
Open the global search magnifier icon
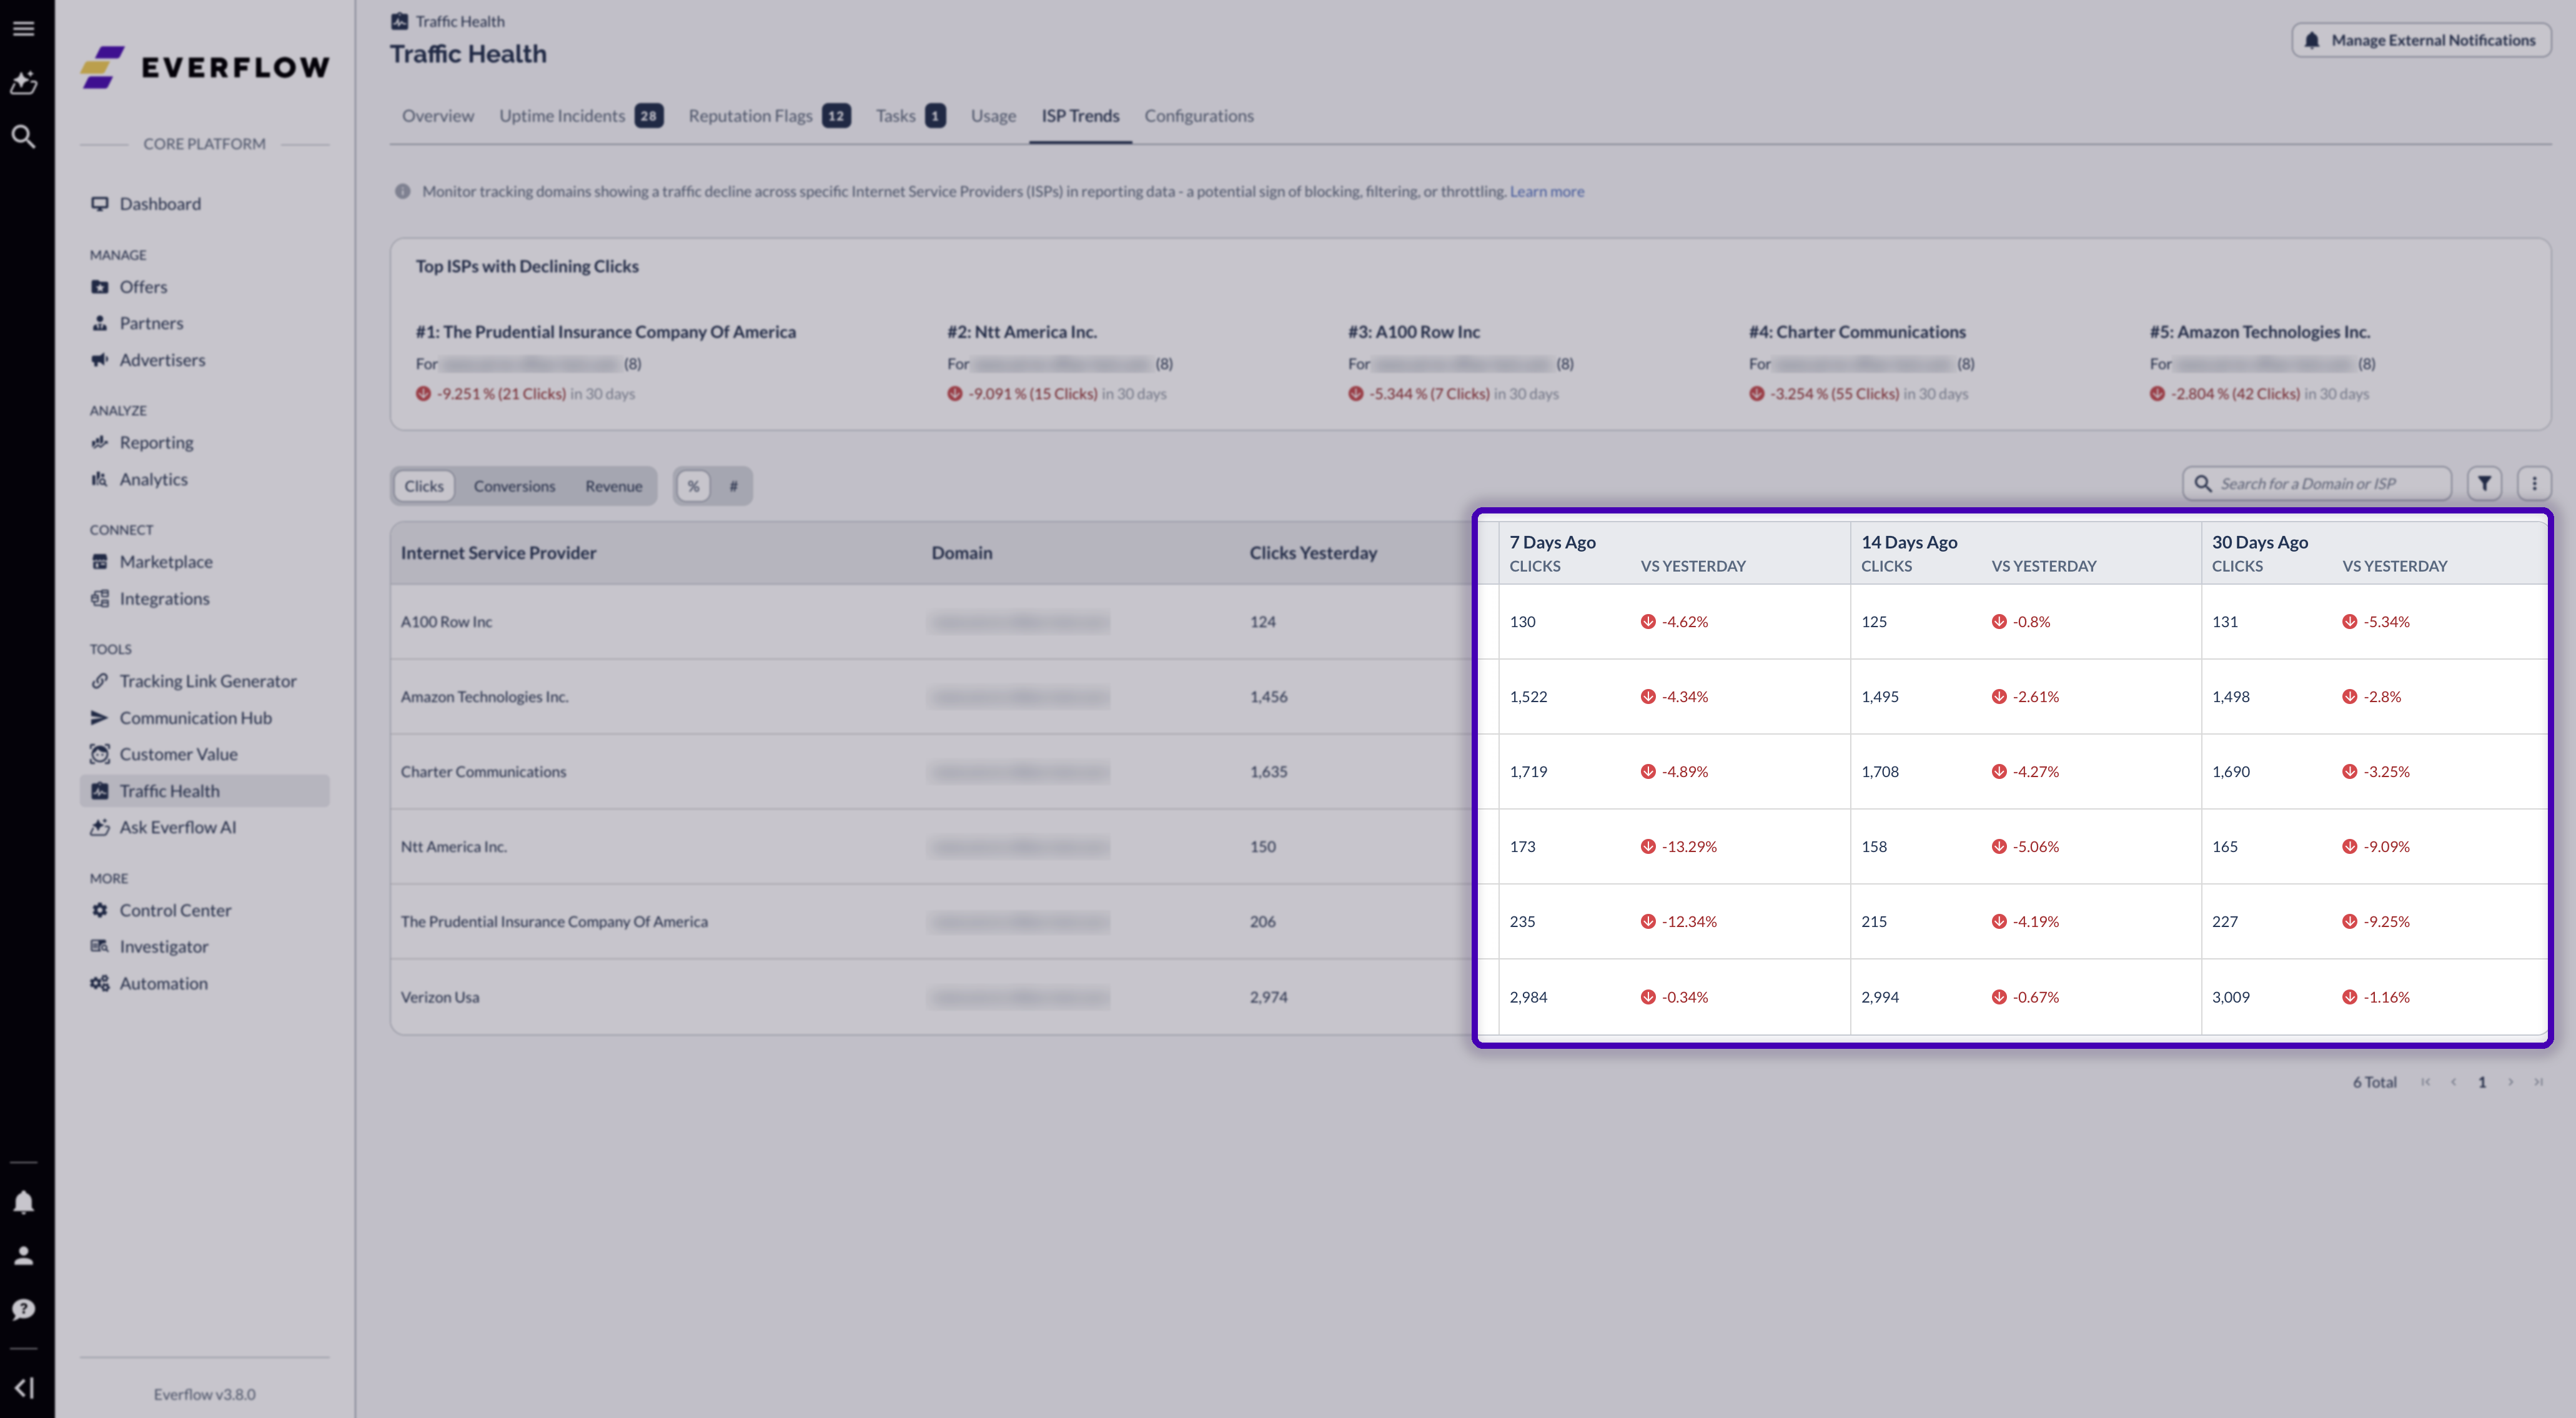click(23, 136)
